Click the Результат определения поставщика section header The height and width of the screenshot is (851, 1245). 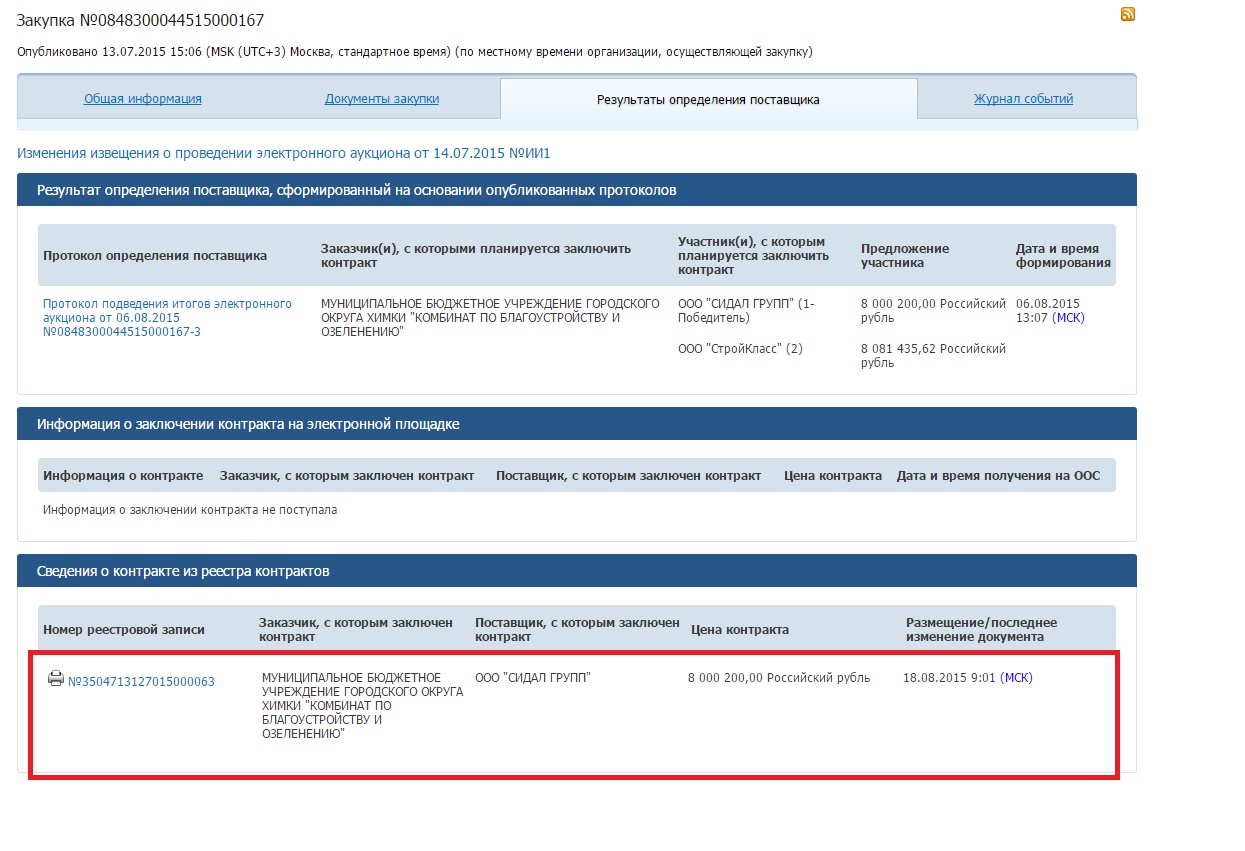[x=357, y=190]
